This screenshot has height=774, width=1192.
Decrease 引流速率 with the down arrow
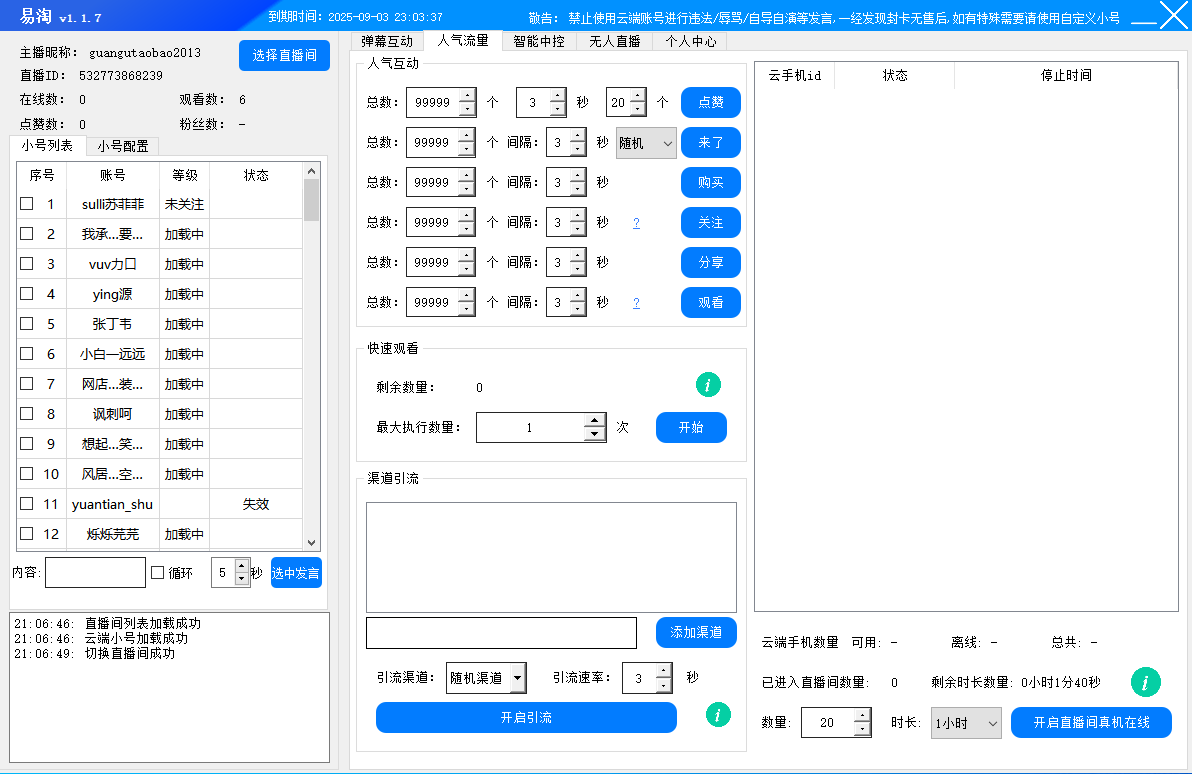coord(664,685)
